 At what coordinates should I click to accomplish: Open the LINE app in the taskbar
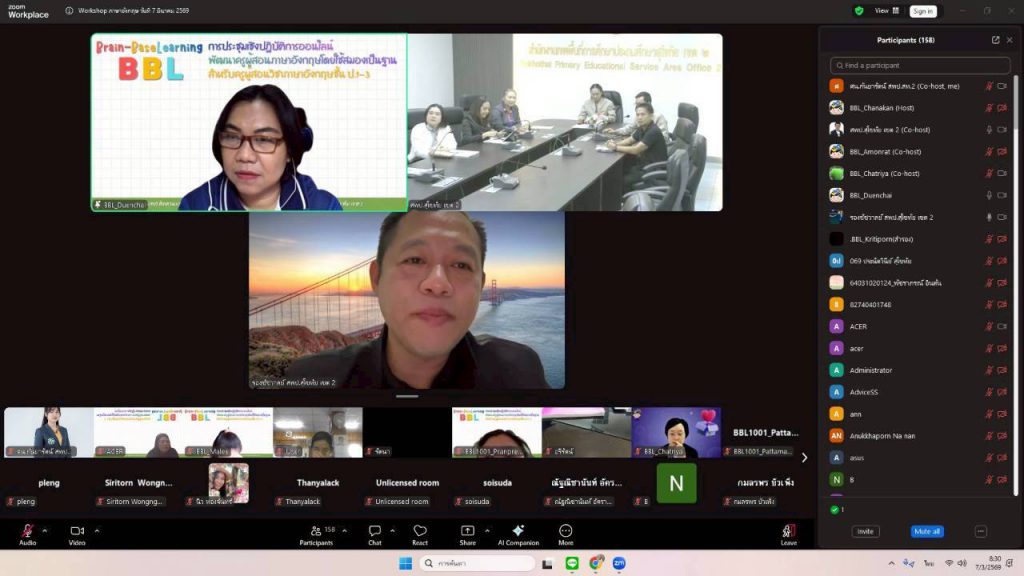(573, 563)
